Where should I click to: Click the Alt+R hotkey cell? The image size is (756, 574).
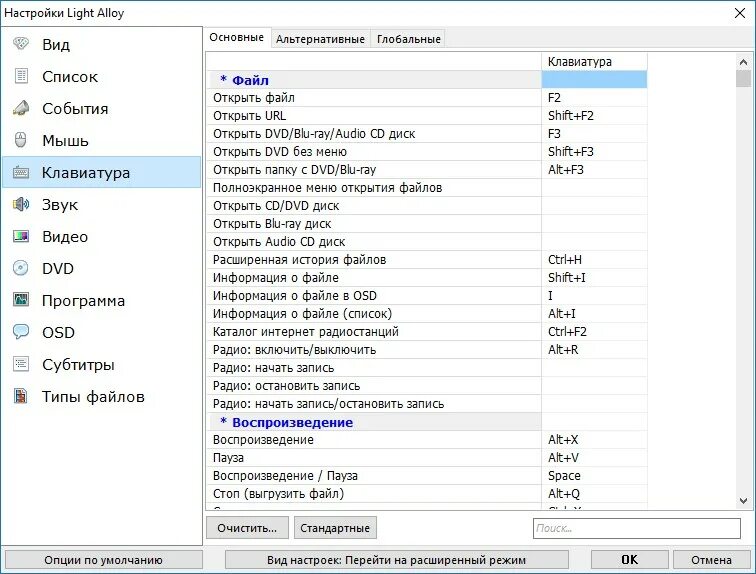click(x=594, y=349)
